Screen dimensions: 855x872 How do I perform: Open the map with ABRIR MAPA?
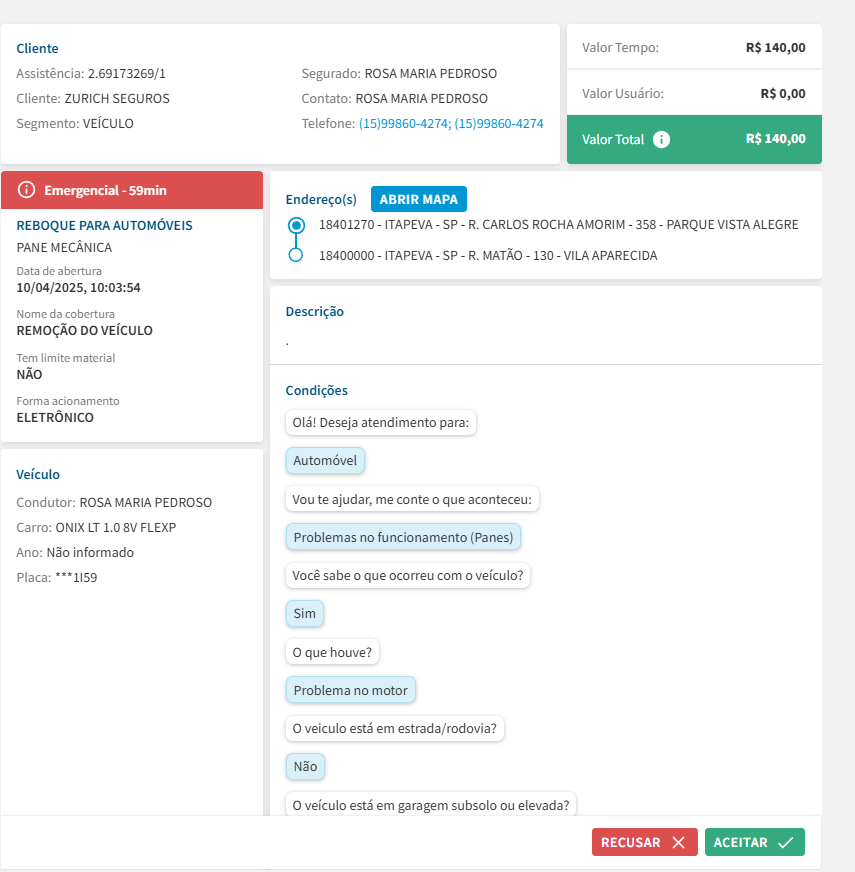418,199
